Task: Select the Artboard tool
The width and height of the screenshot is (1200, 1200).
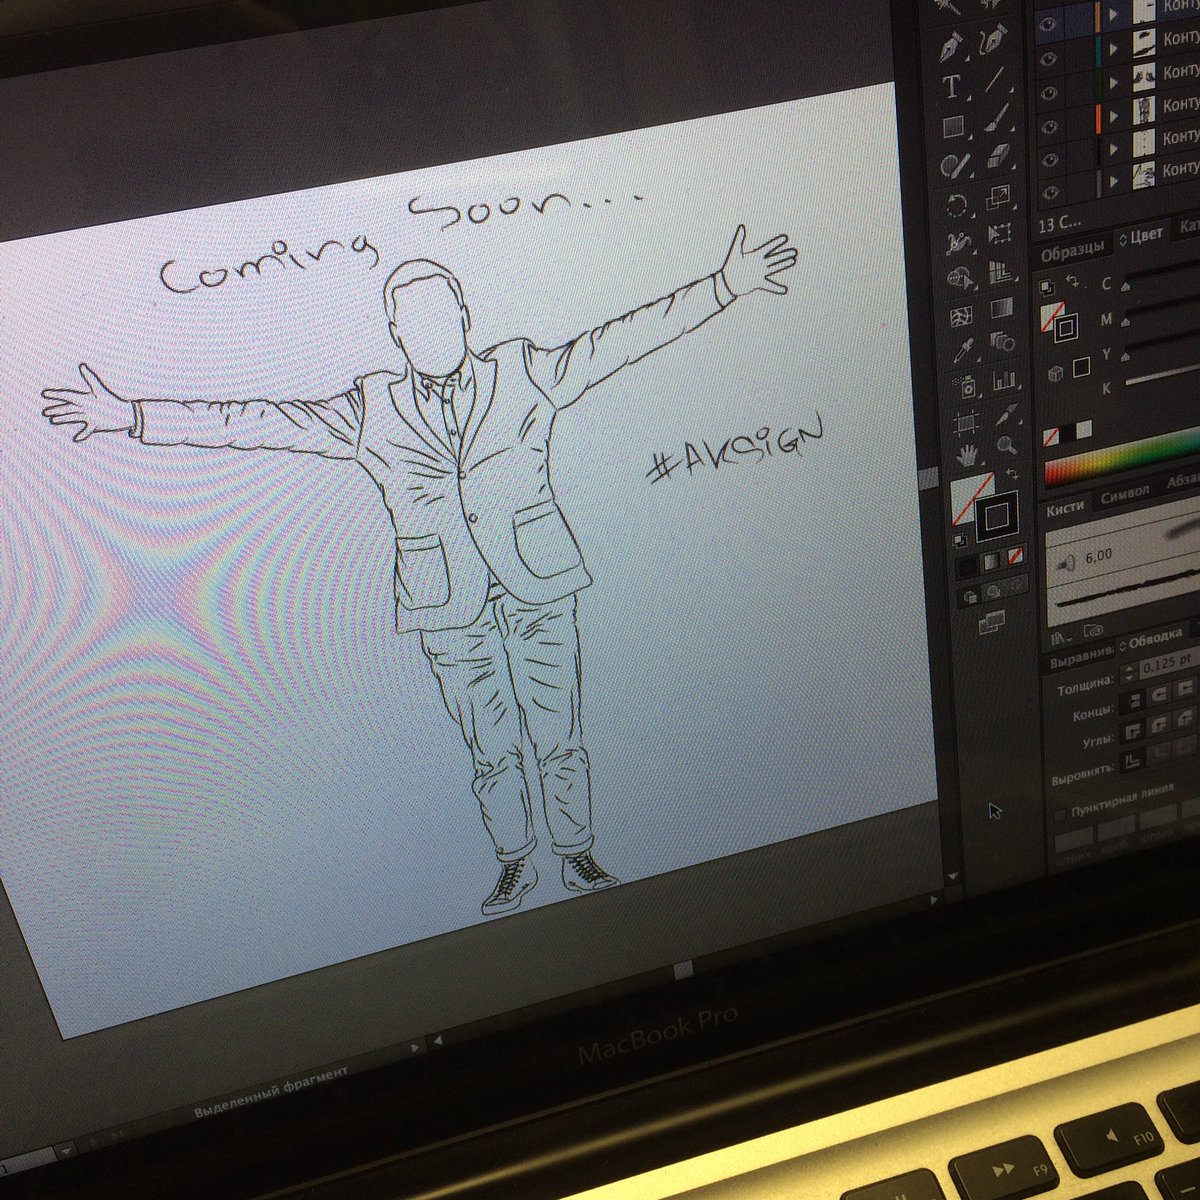Action: click(x=966, y=423)
